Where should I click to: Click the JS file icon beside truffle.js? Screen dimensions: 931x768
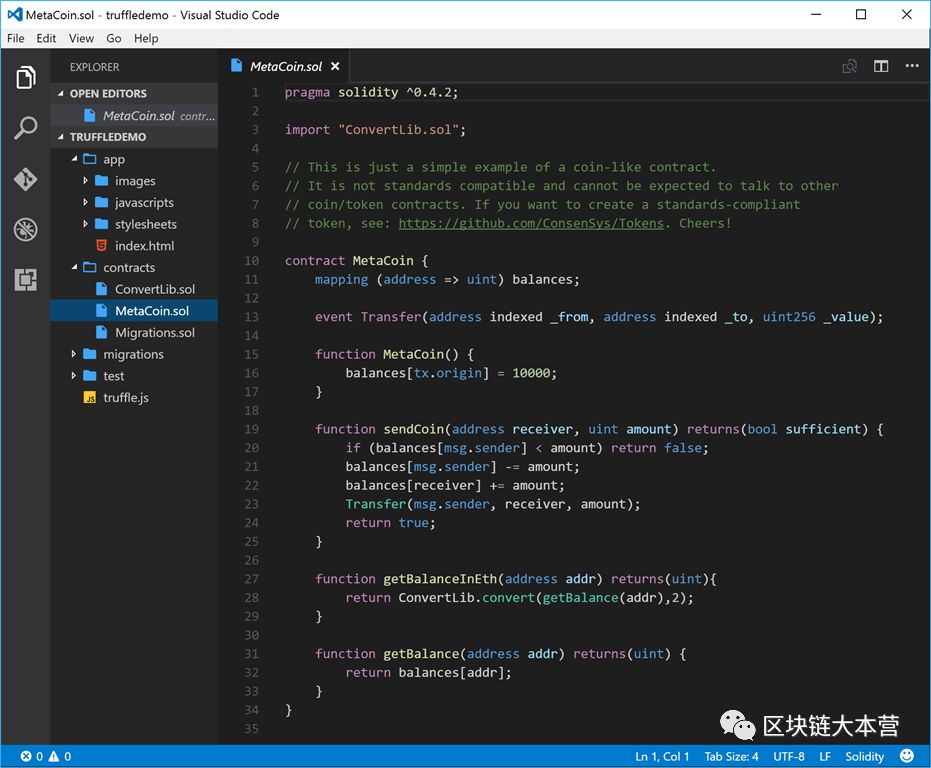[90, 397]
